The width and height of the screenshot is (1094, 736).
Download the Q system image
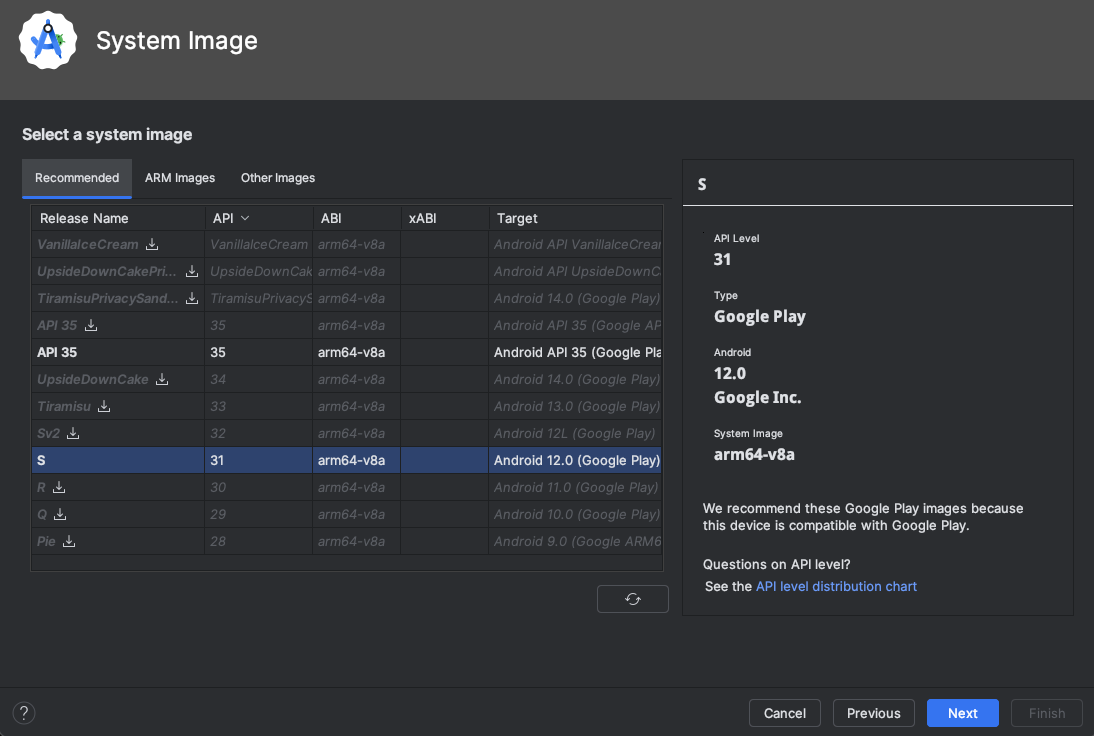(x=60, y=514)
